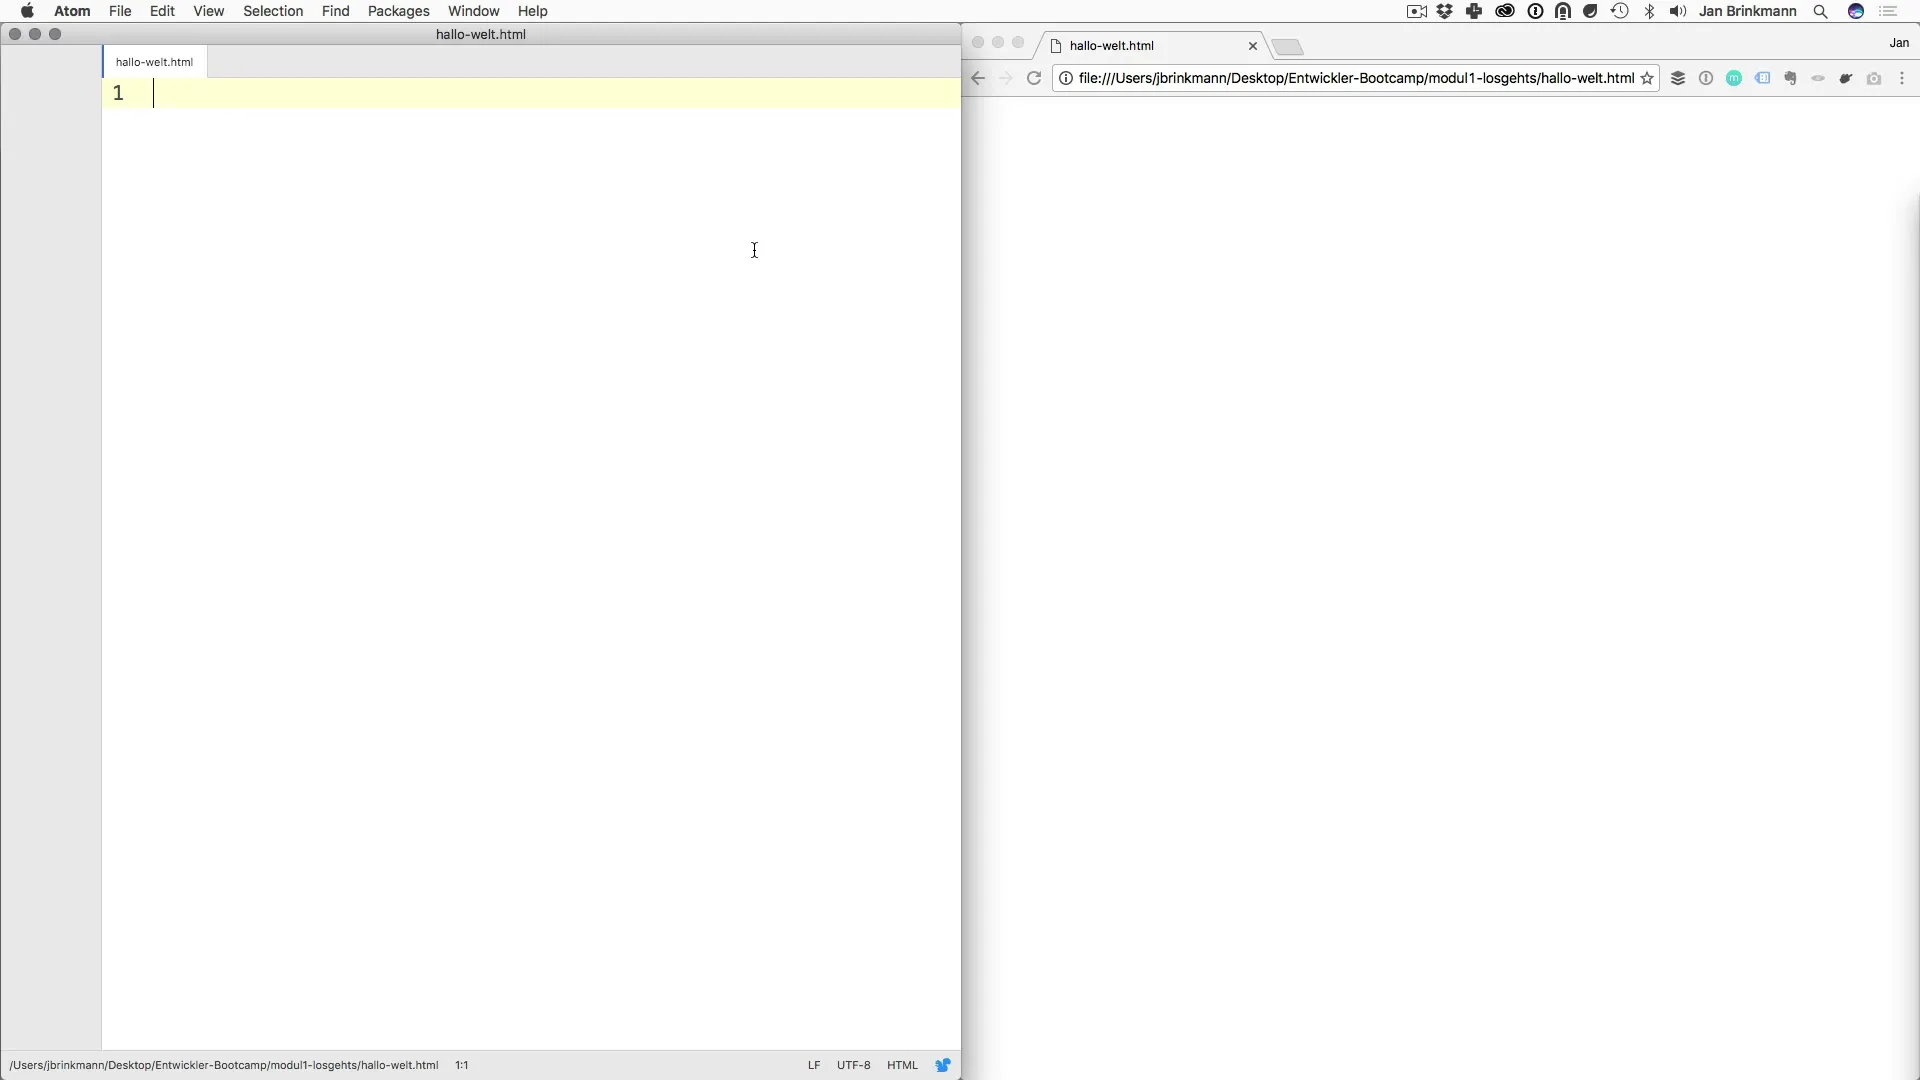The height and width of the screenshot is (1080, 1920).
Task: Click the Chrome address bar URL
Action: click(1356, 78)
